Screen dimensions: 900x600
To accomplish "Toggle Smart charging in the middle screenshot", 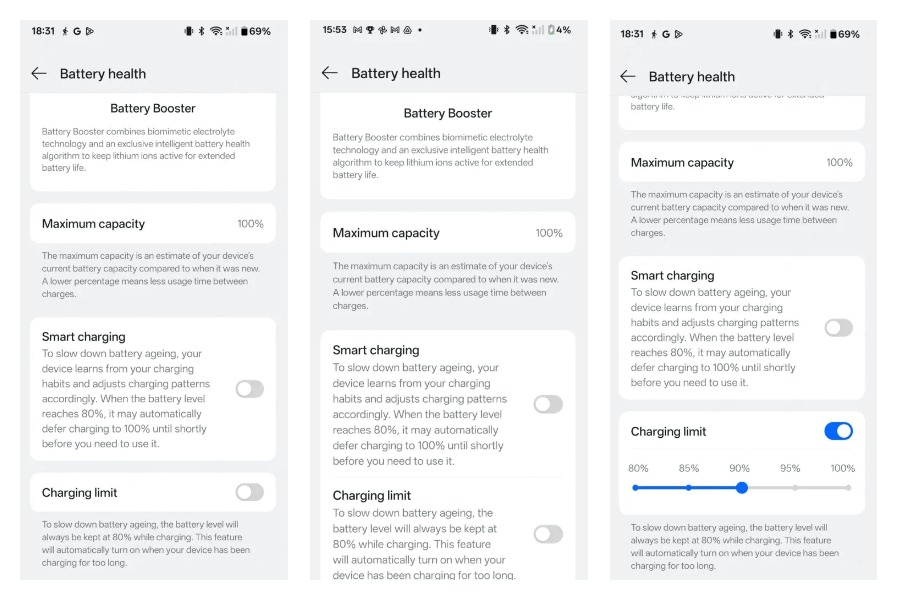I will click(548, 404).
